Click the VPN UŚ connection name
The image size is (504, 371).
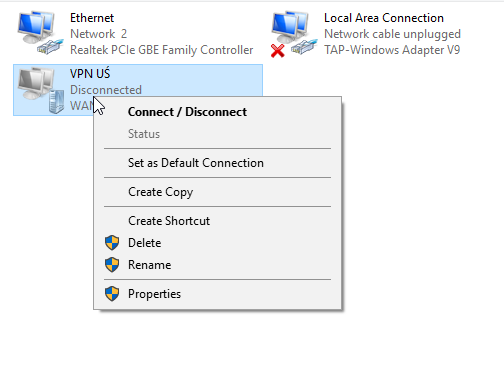point(90,73)
